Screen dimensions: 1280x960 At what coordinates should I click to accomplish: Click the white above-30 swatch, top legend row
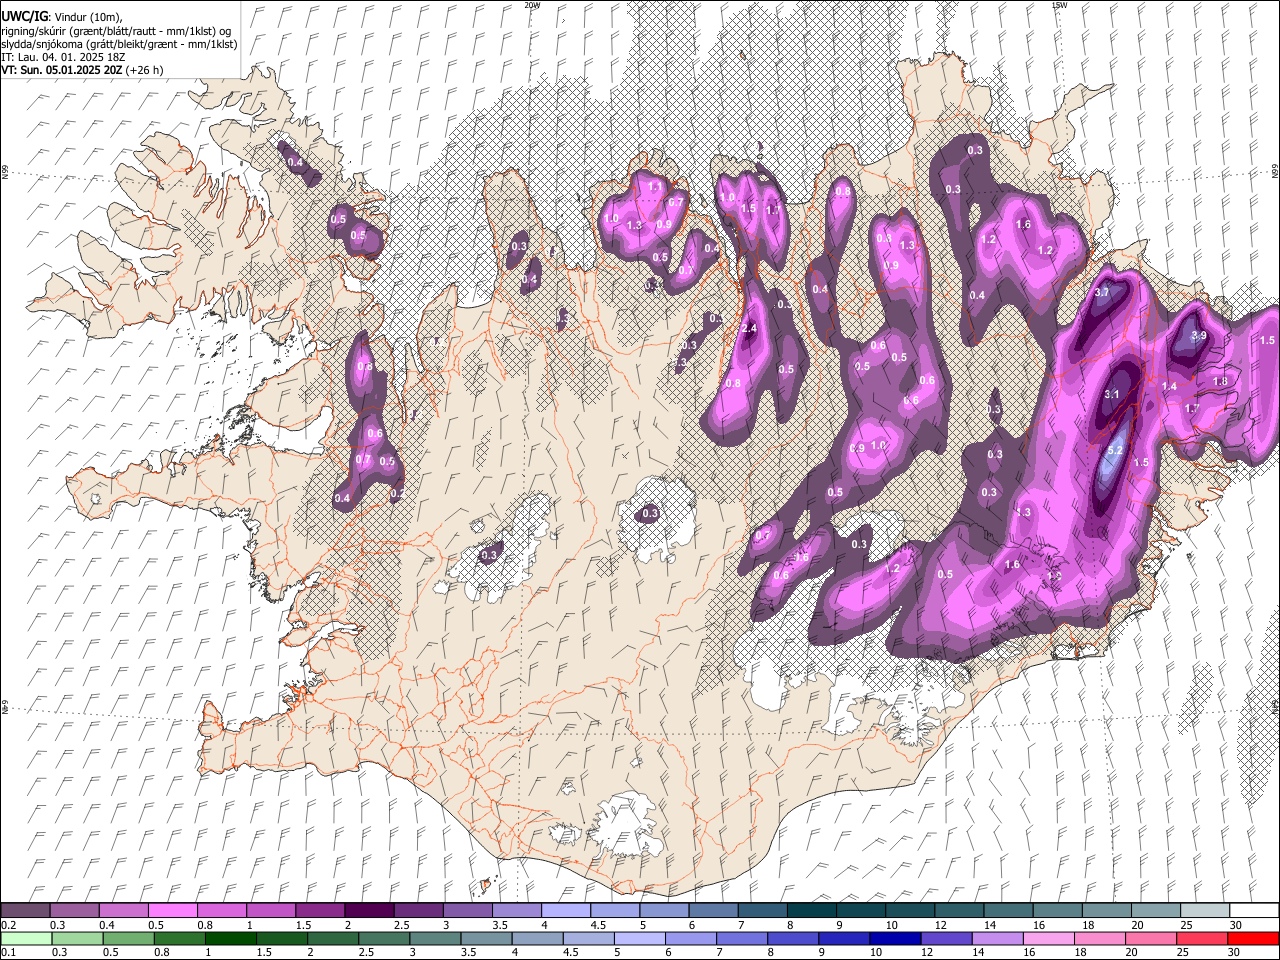1255,910
